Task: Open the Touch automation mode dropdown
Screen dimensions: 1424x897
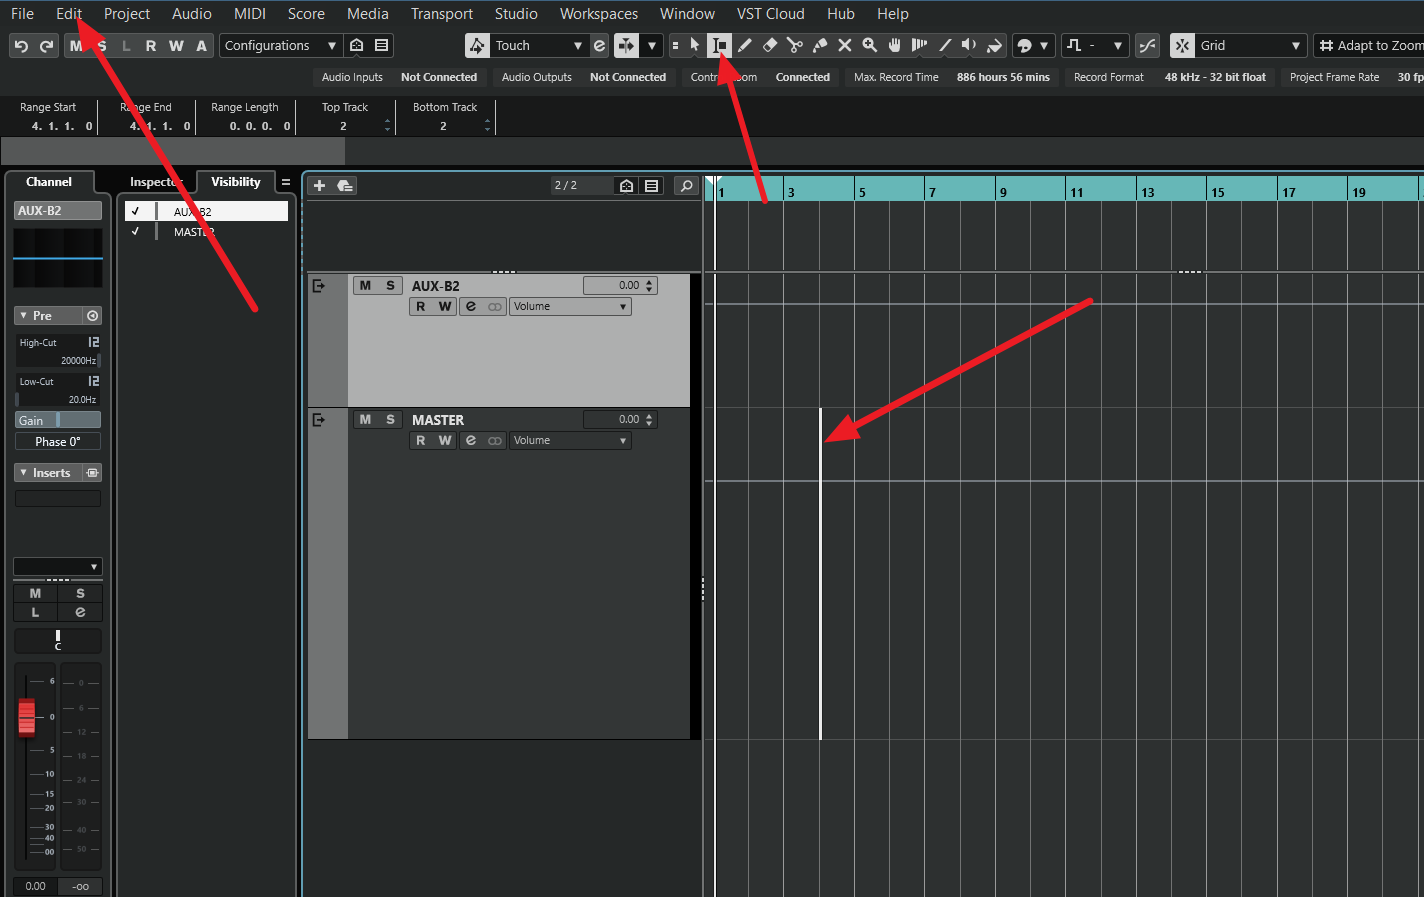Action: tap(578, 45)
